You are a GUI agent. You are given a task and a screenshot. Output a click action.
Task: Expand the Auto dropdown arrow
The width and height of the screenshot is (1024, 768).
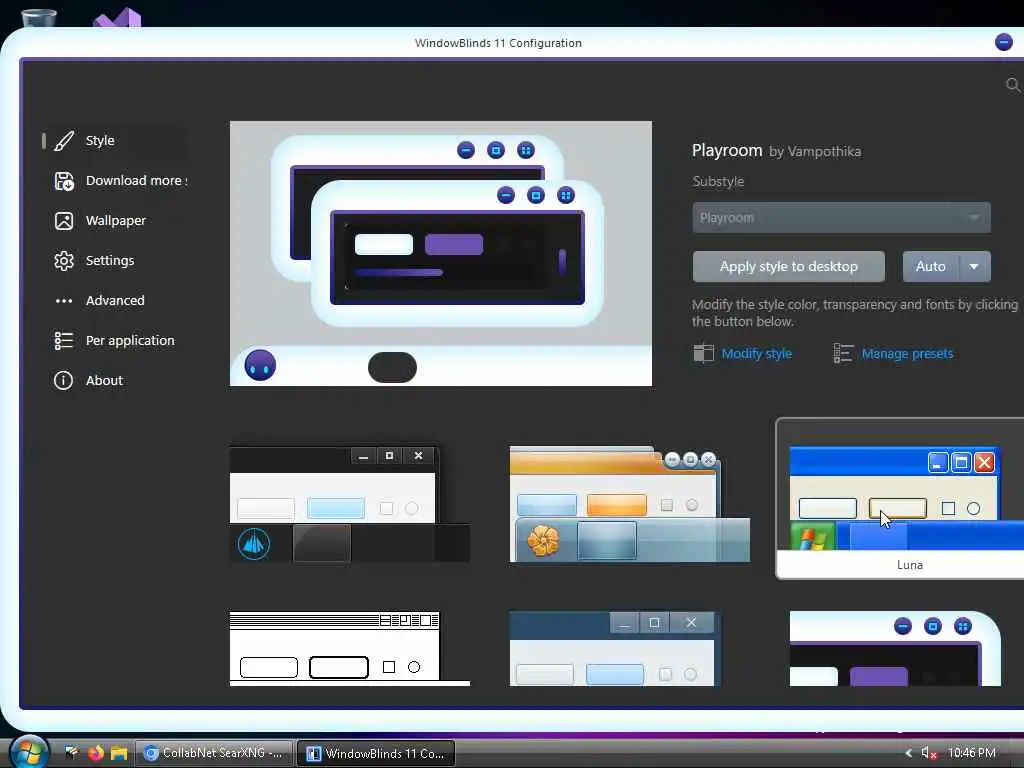[x=974, y=266]
